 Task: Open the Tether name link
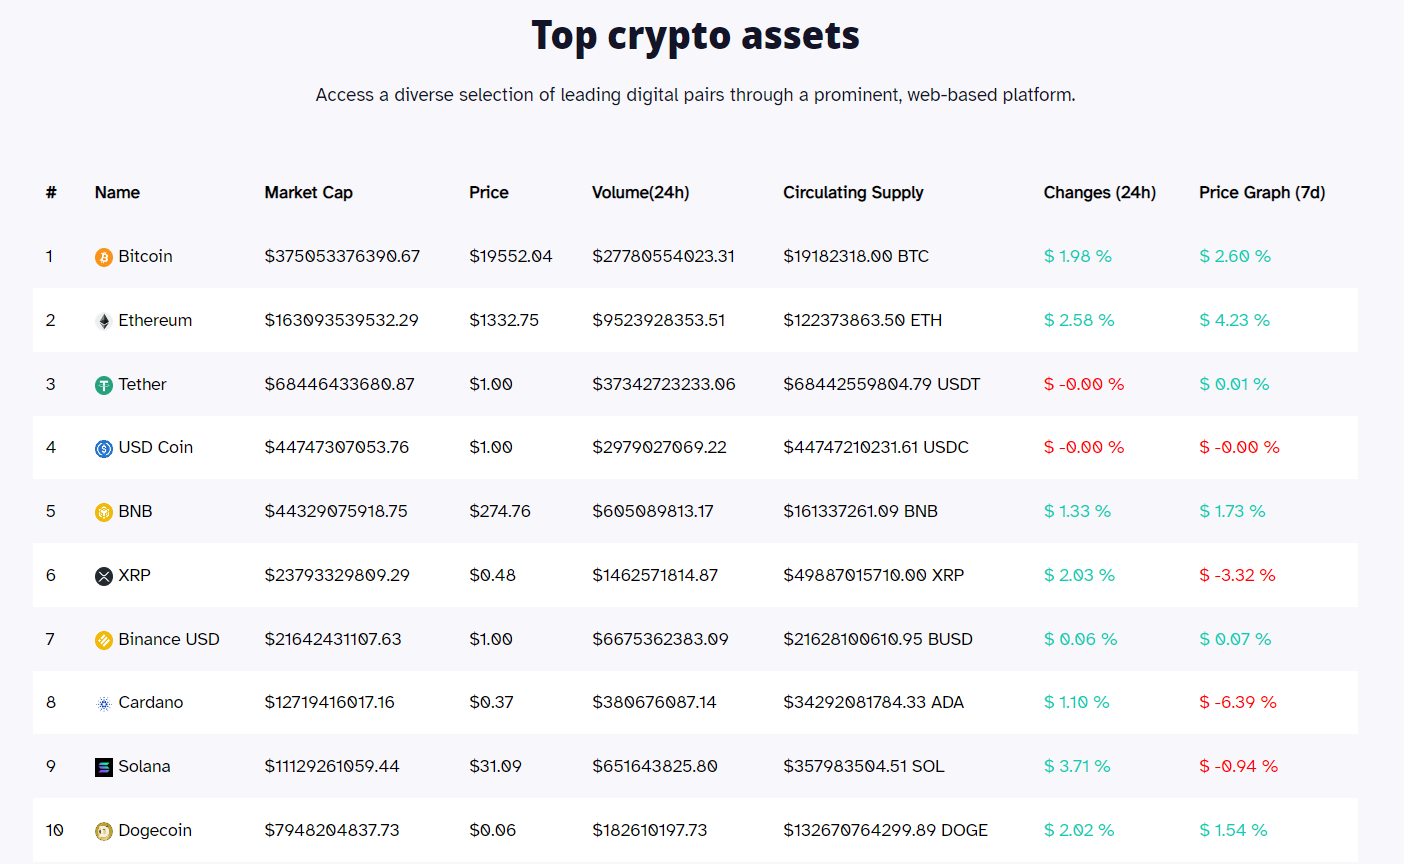(x=142, y=384)
